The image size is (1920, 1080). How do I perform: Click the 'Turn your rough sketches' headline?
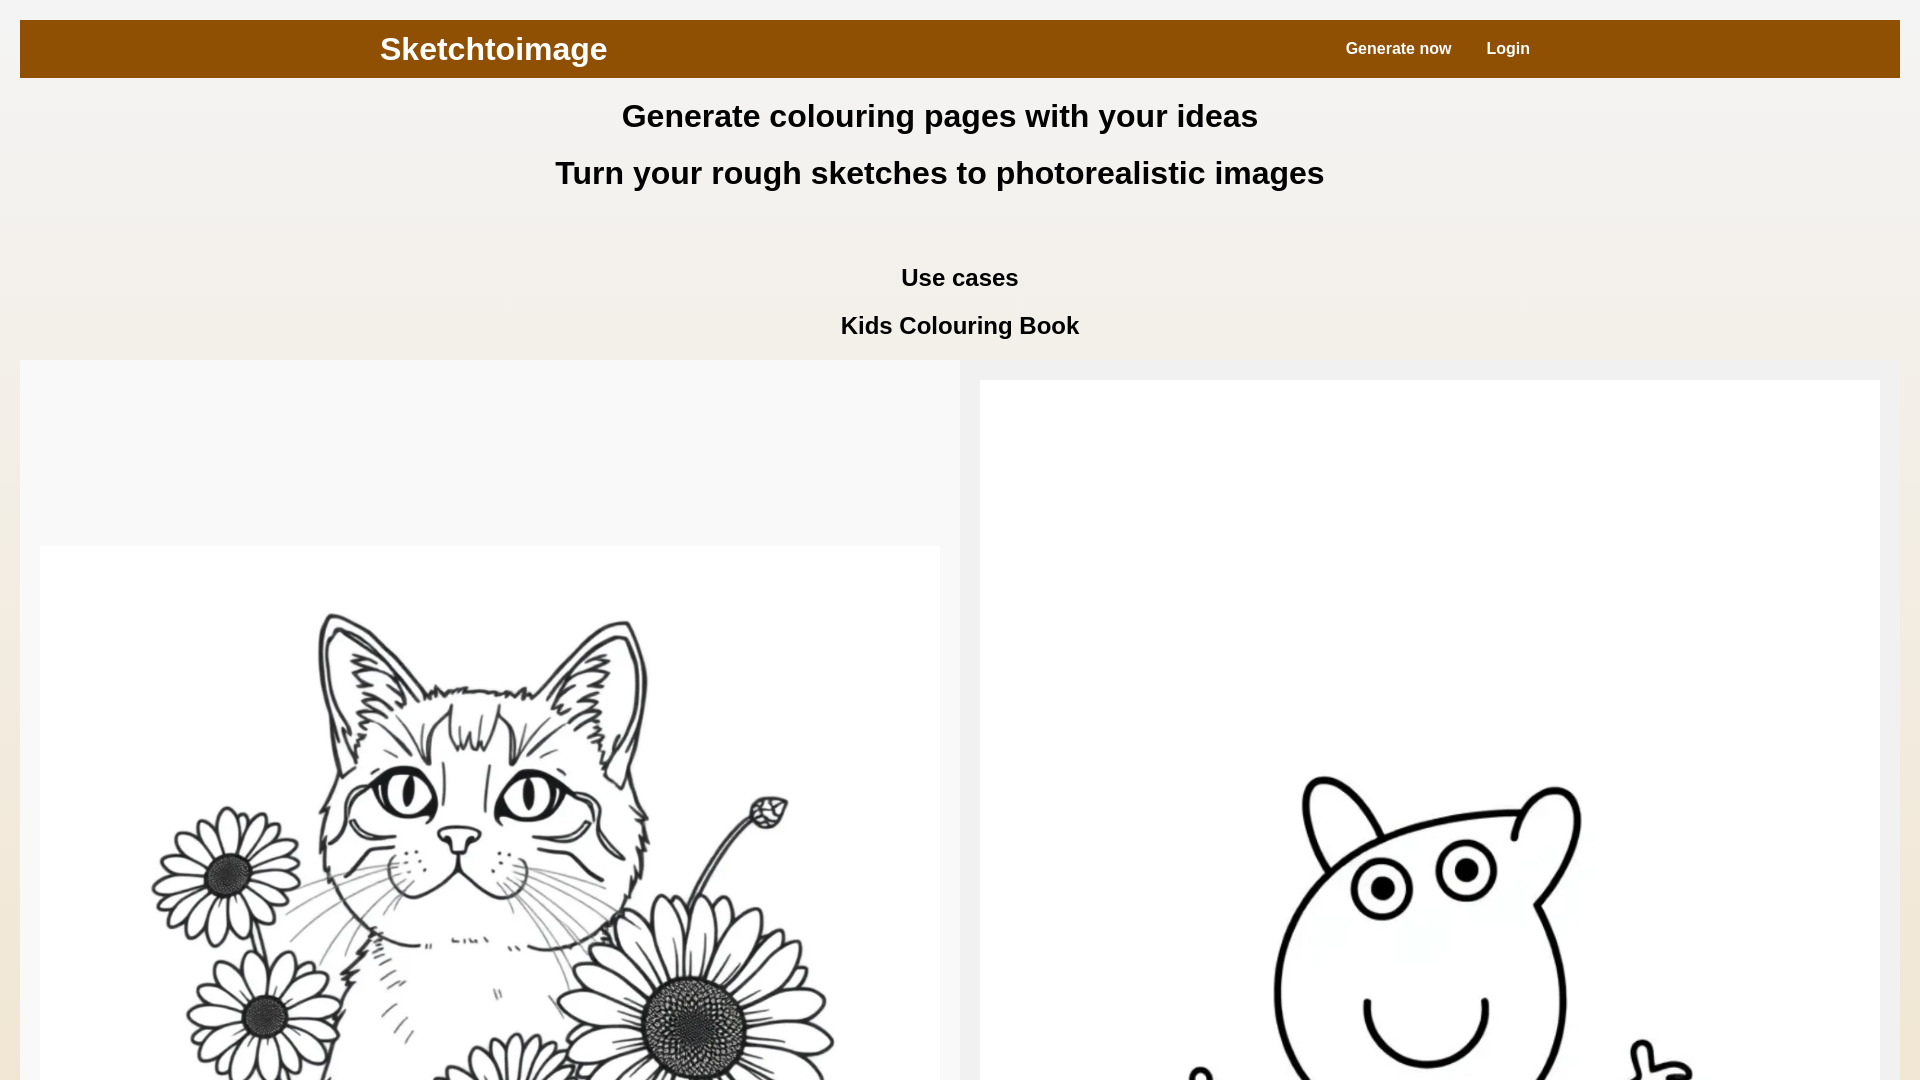pyautogui.click(x=939, y=173)
